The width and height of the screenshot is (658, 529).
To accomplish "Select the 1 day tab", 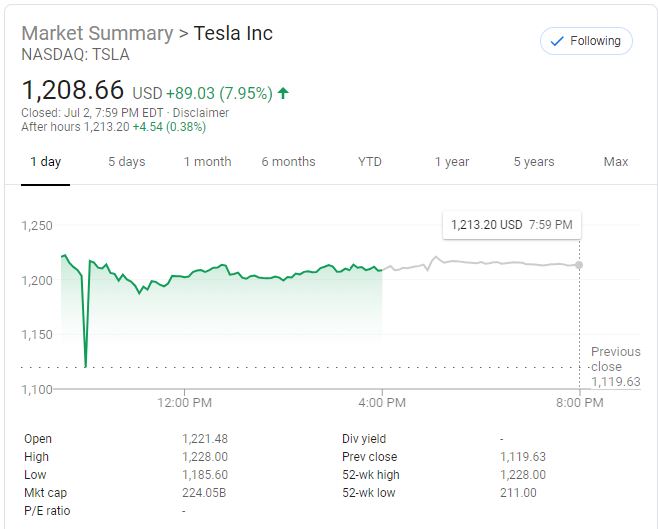I will pyautogui.click(x=45, y=162).
